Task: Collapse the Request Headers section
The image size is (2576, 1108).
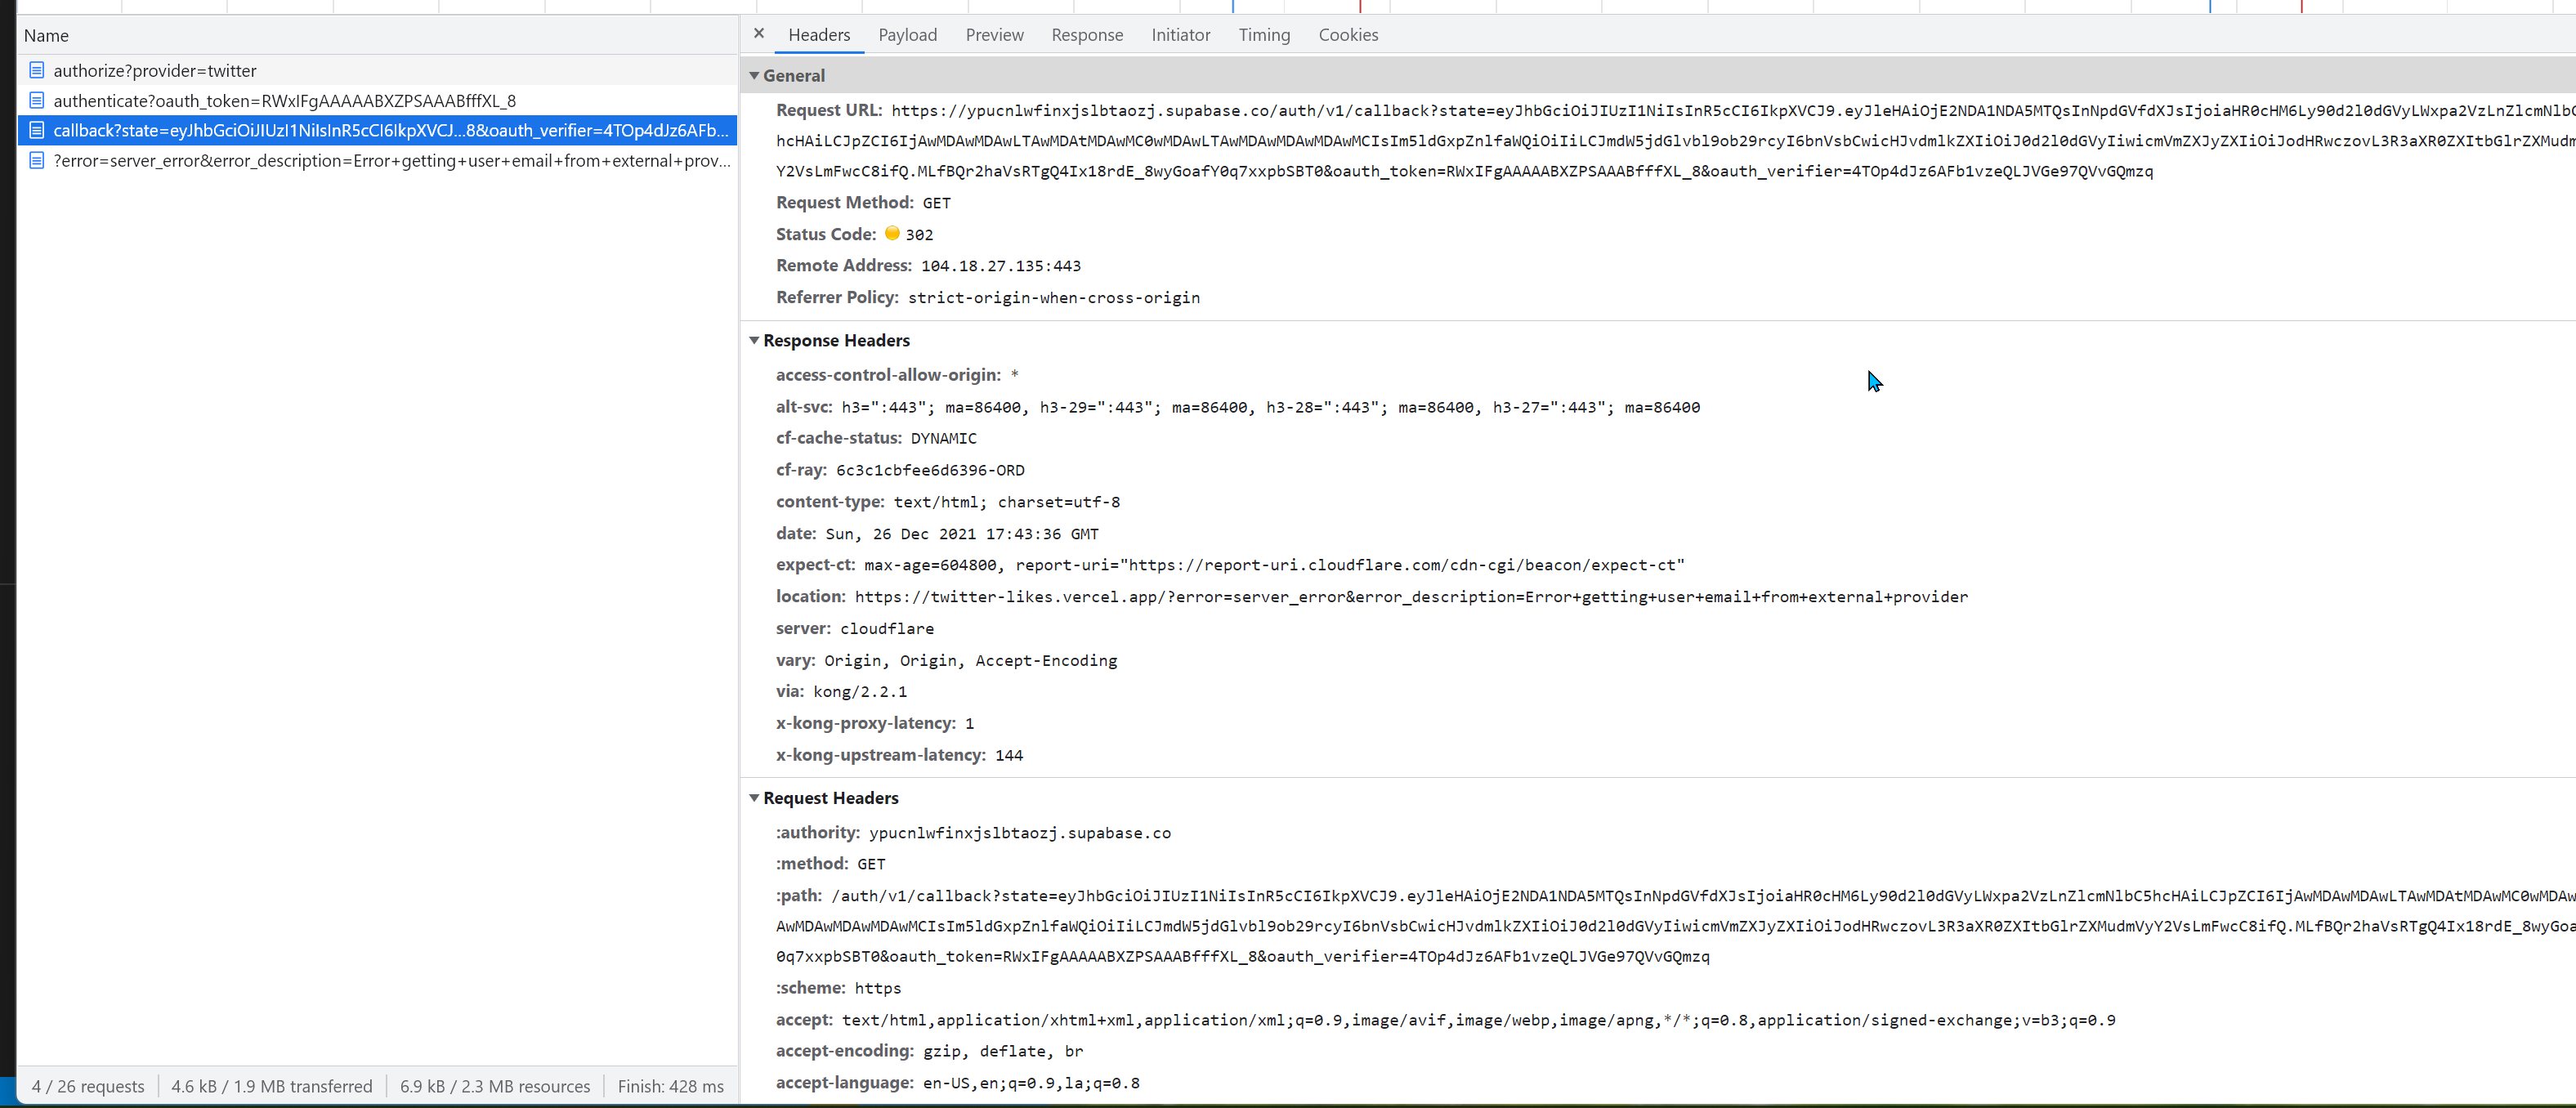Action: tap(754, 797)
